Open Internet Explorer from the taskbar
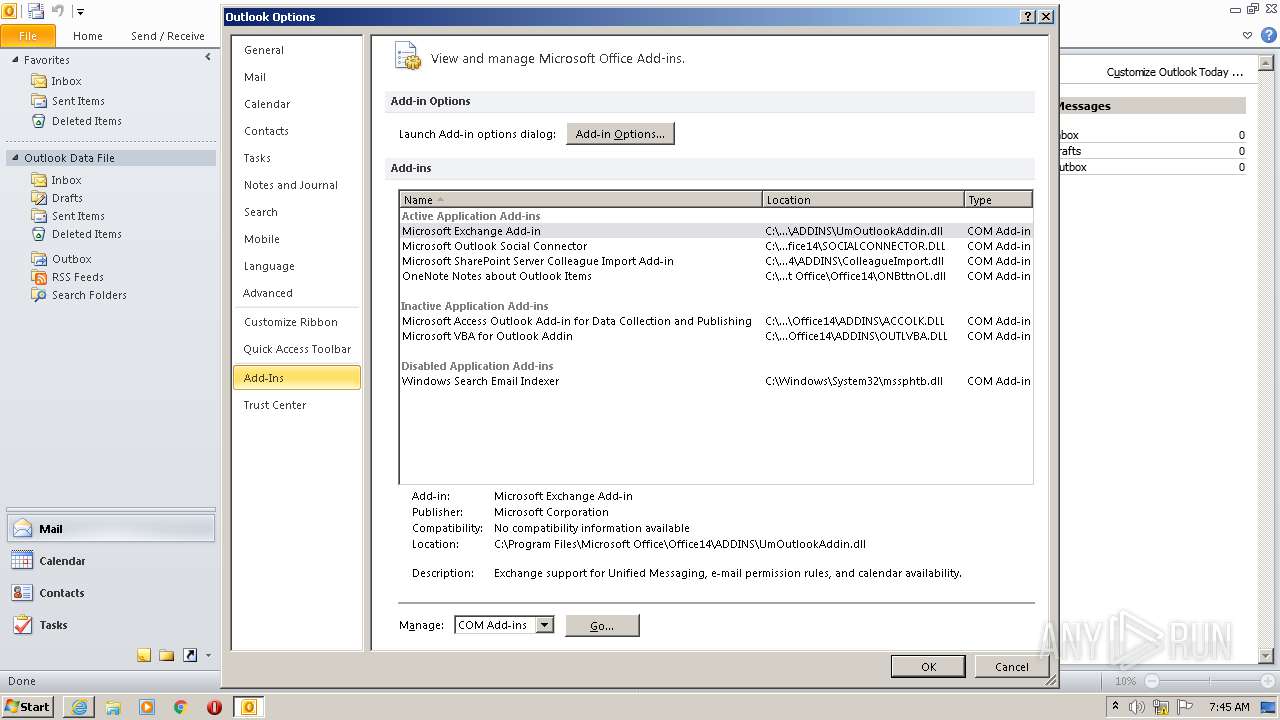1280x720 pixels. pos(79,707)
